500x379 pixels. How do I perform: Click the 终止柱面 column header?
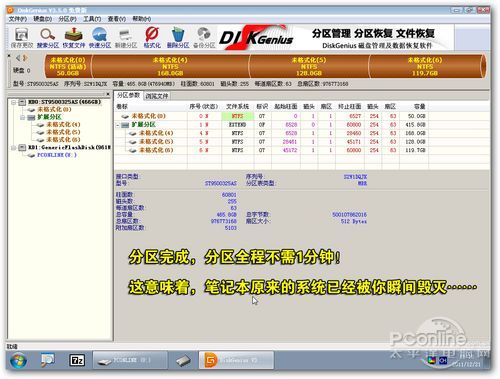350,107
